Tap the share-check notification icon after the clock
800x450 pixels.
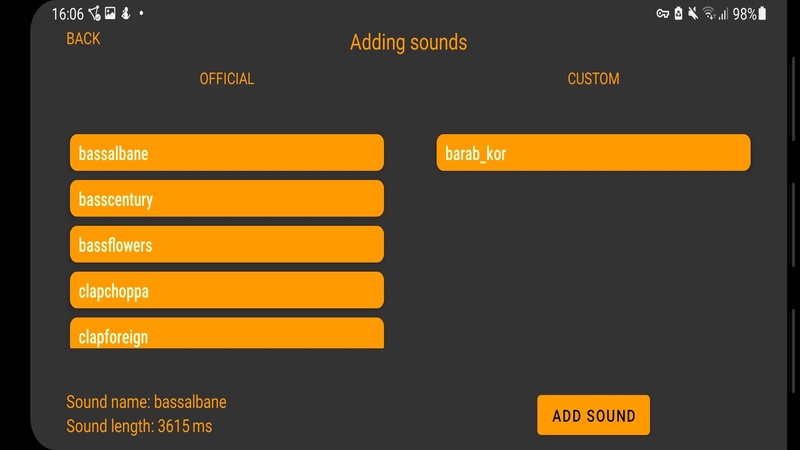[x=94, y=14]
